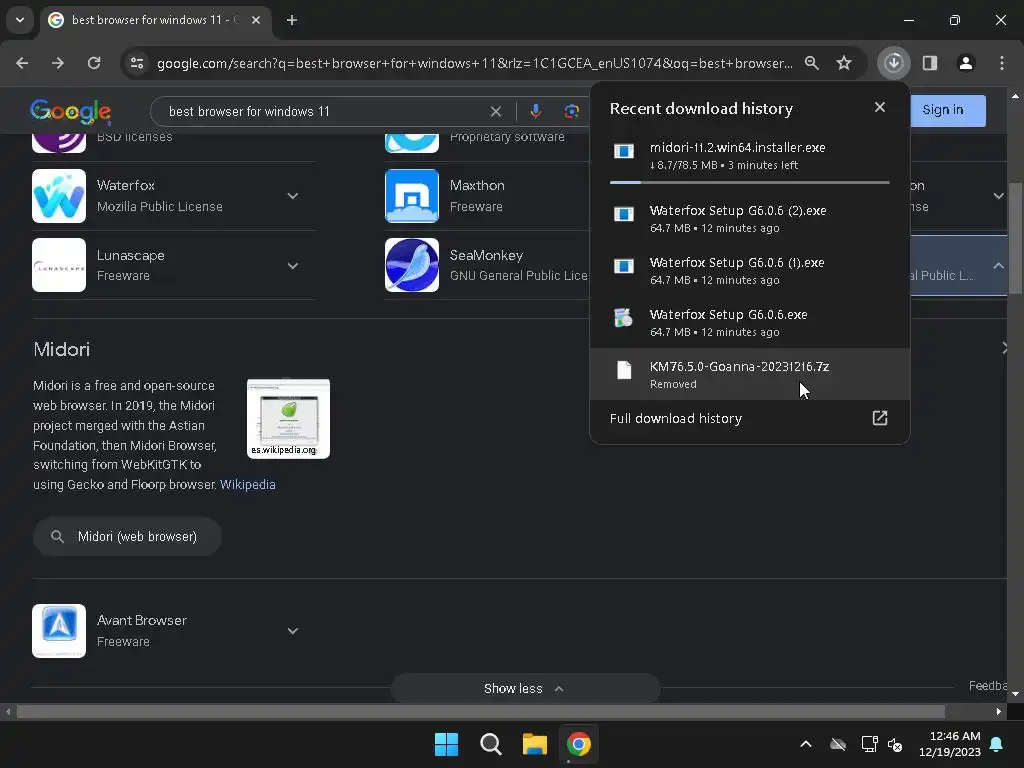Close the Recent download history popup
Image resolution: width=1024 pixels, height=768 pixels.
[880, 107]
